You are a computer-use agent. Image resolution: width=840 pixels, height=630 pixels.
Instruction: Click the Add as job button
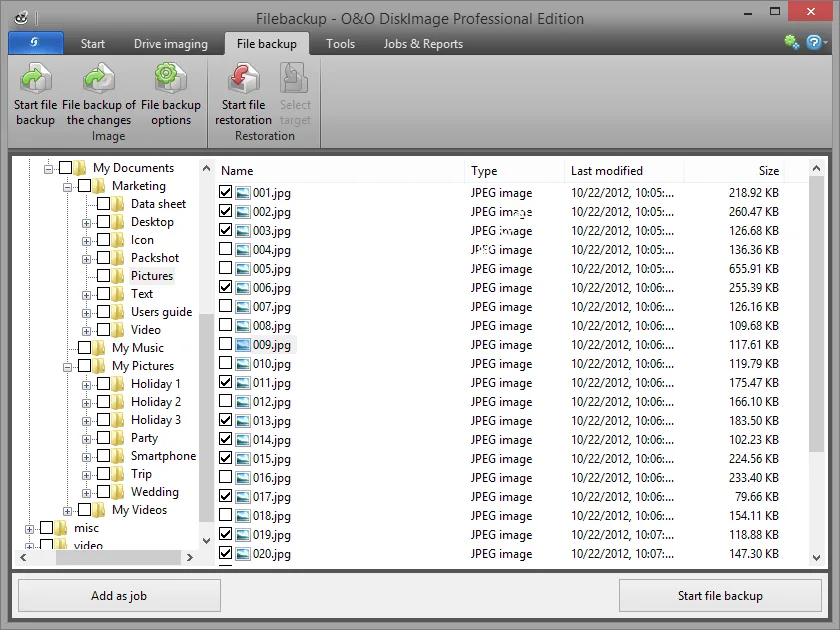119,596
